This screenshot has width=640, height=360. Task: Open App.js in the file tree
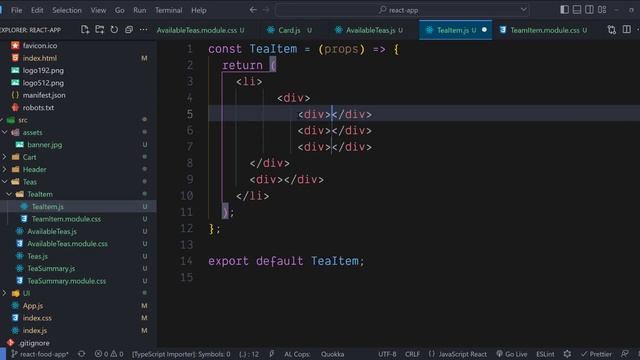point(33,306)
